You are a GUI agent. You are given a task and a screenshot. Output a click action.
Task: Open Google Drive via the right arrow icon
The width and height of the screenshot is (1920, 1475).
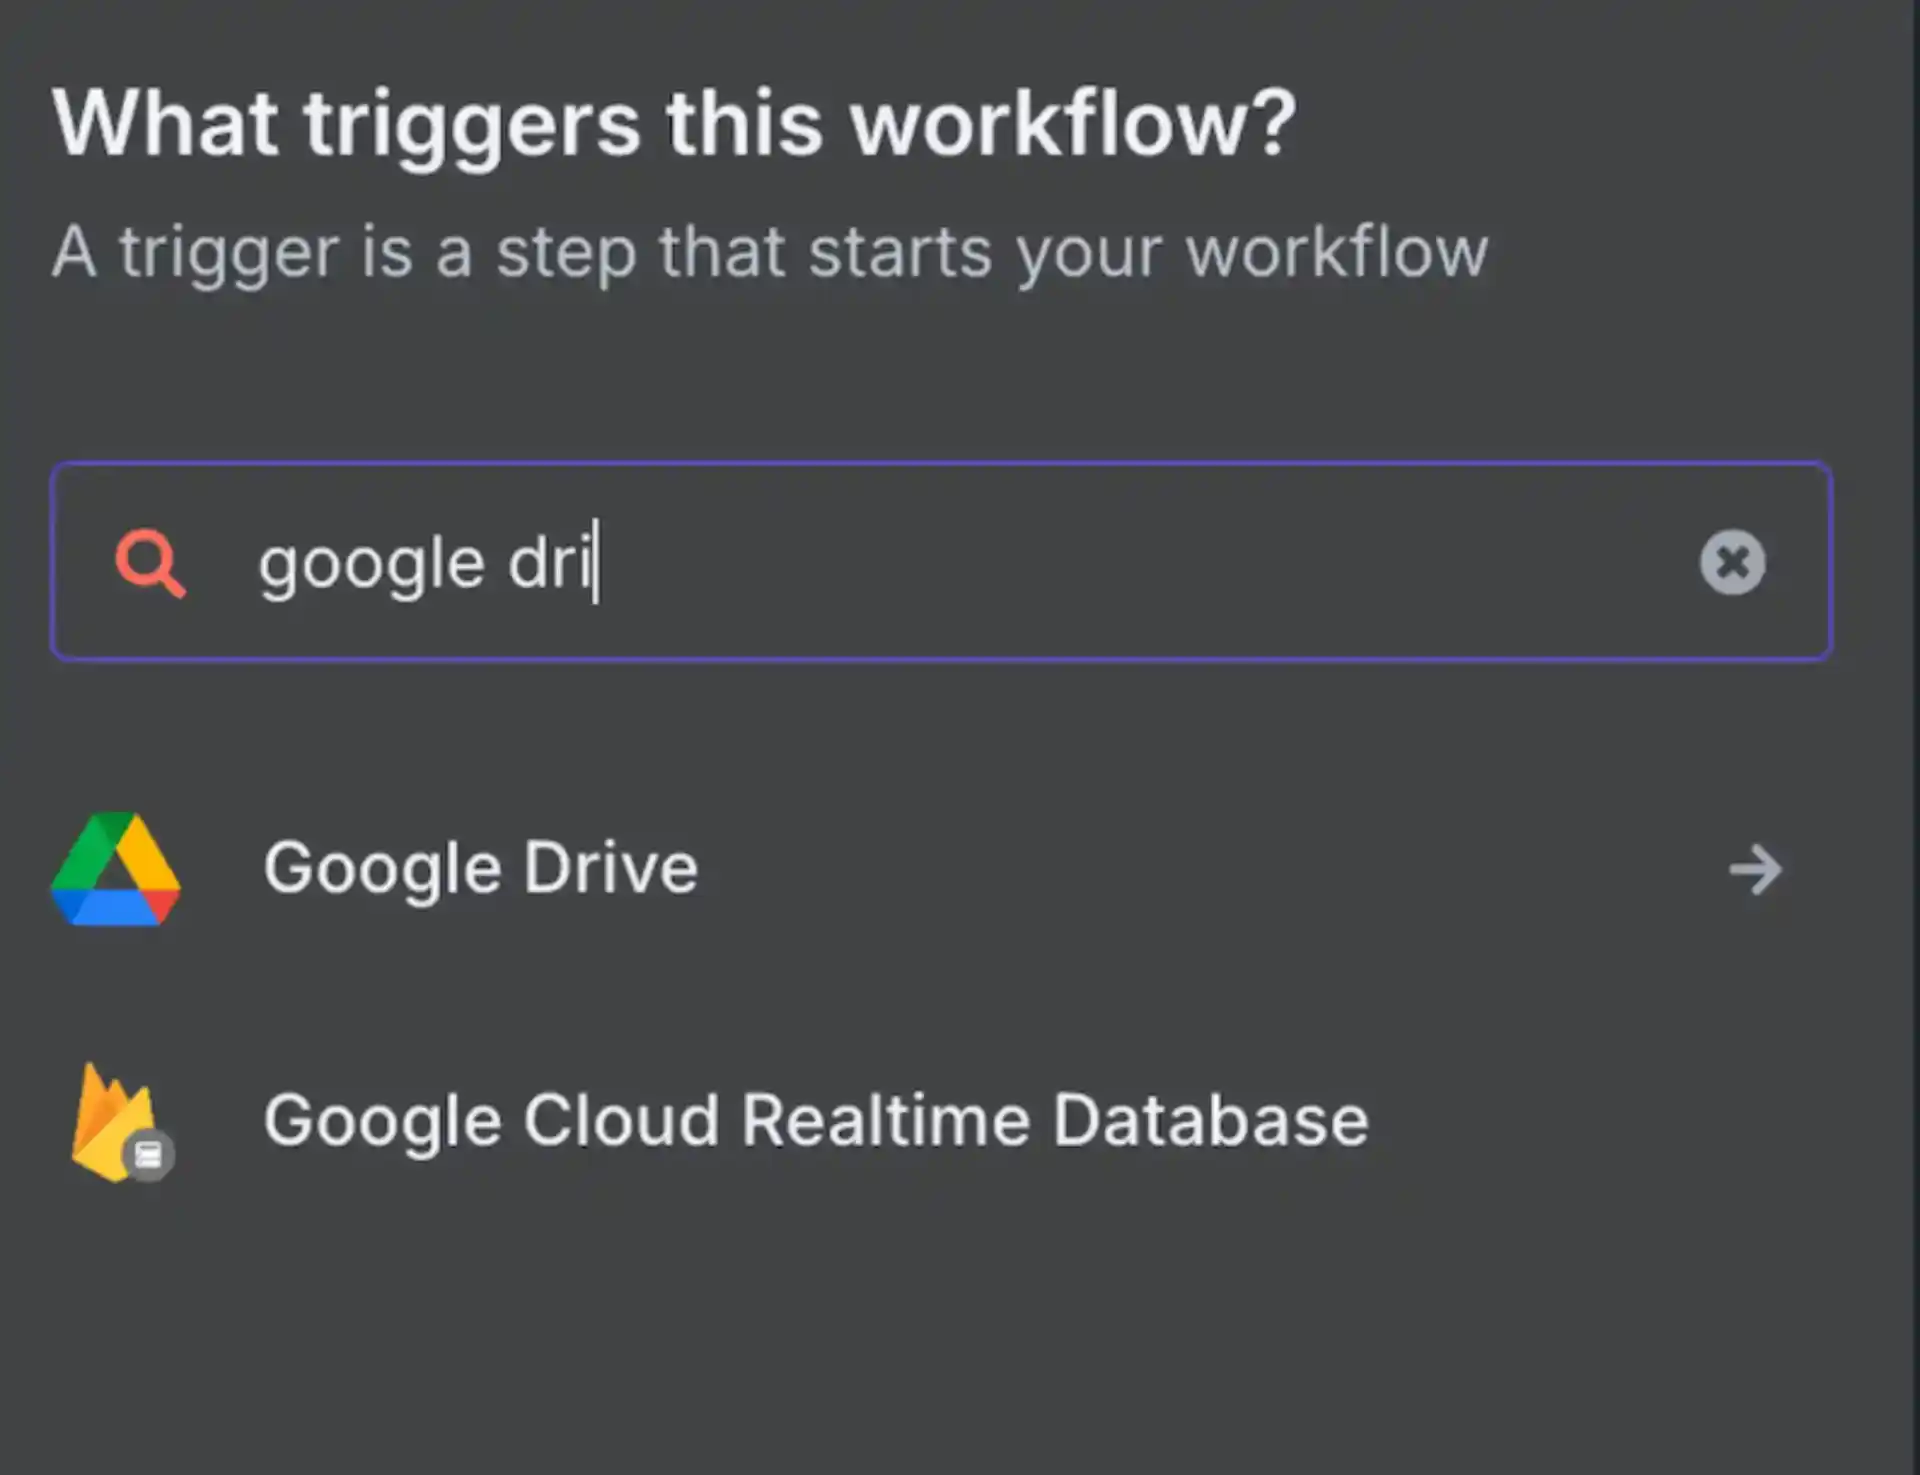click(1754, 868)
